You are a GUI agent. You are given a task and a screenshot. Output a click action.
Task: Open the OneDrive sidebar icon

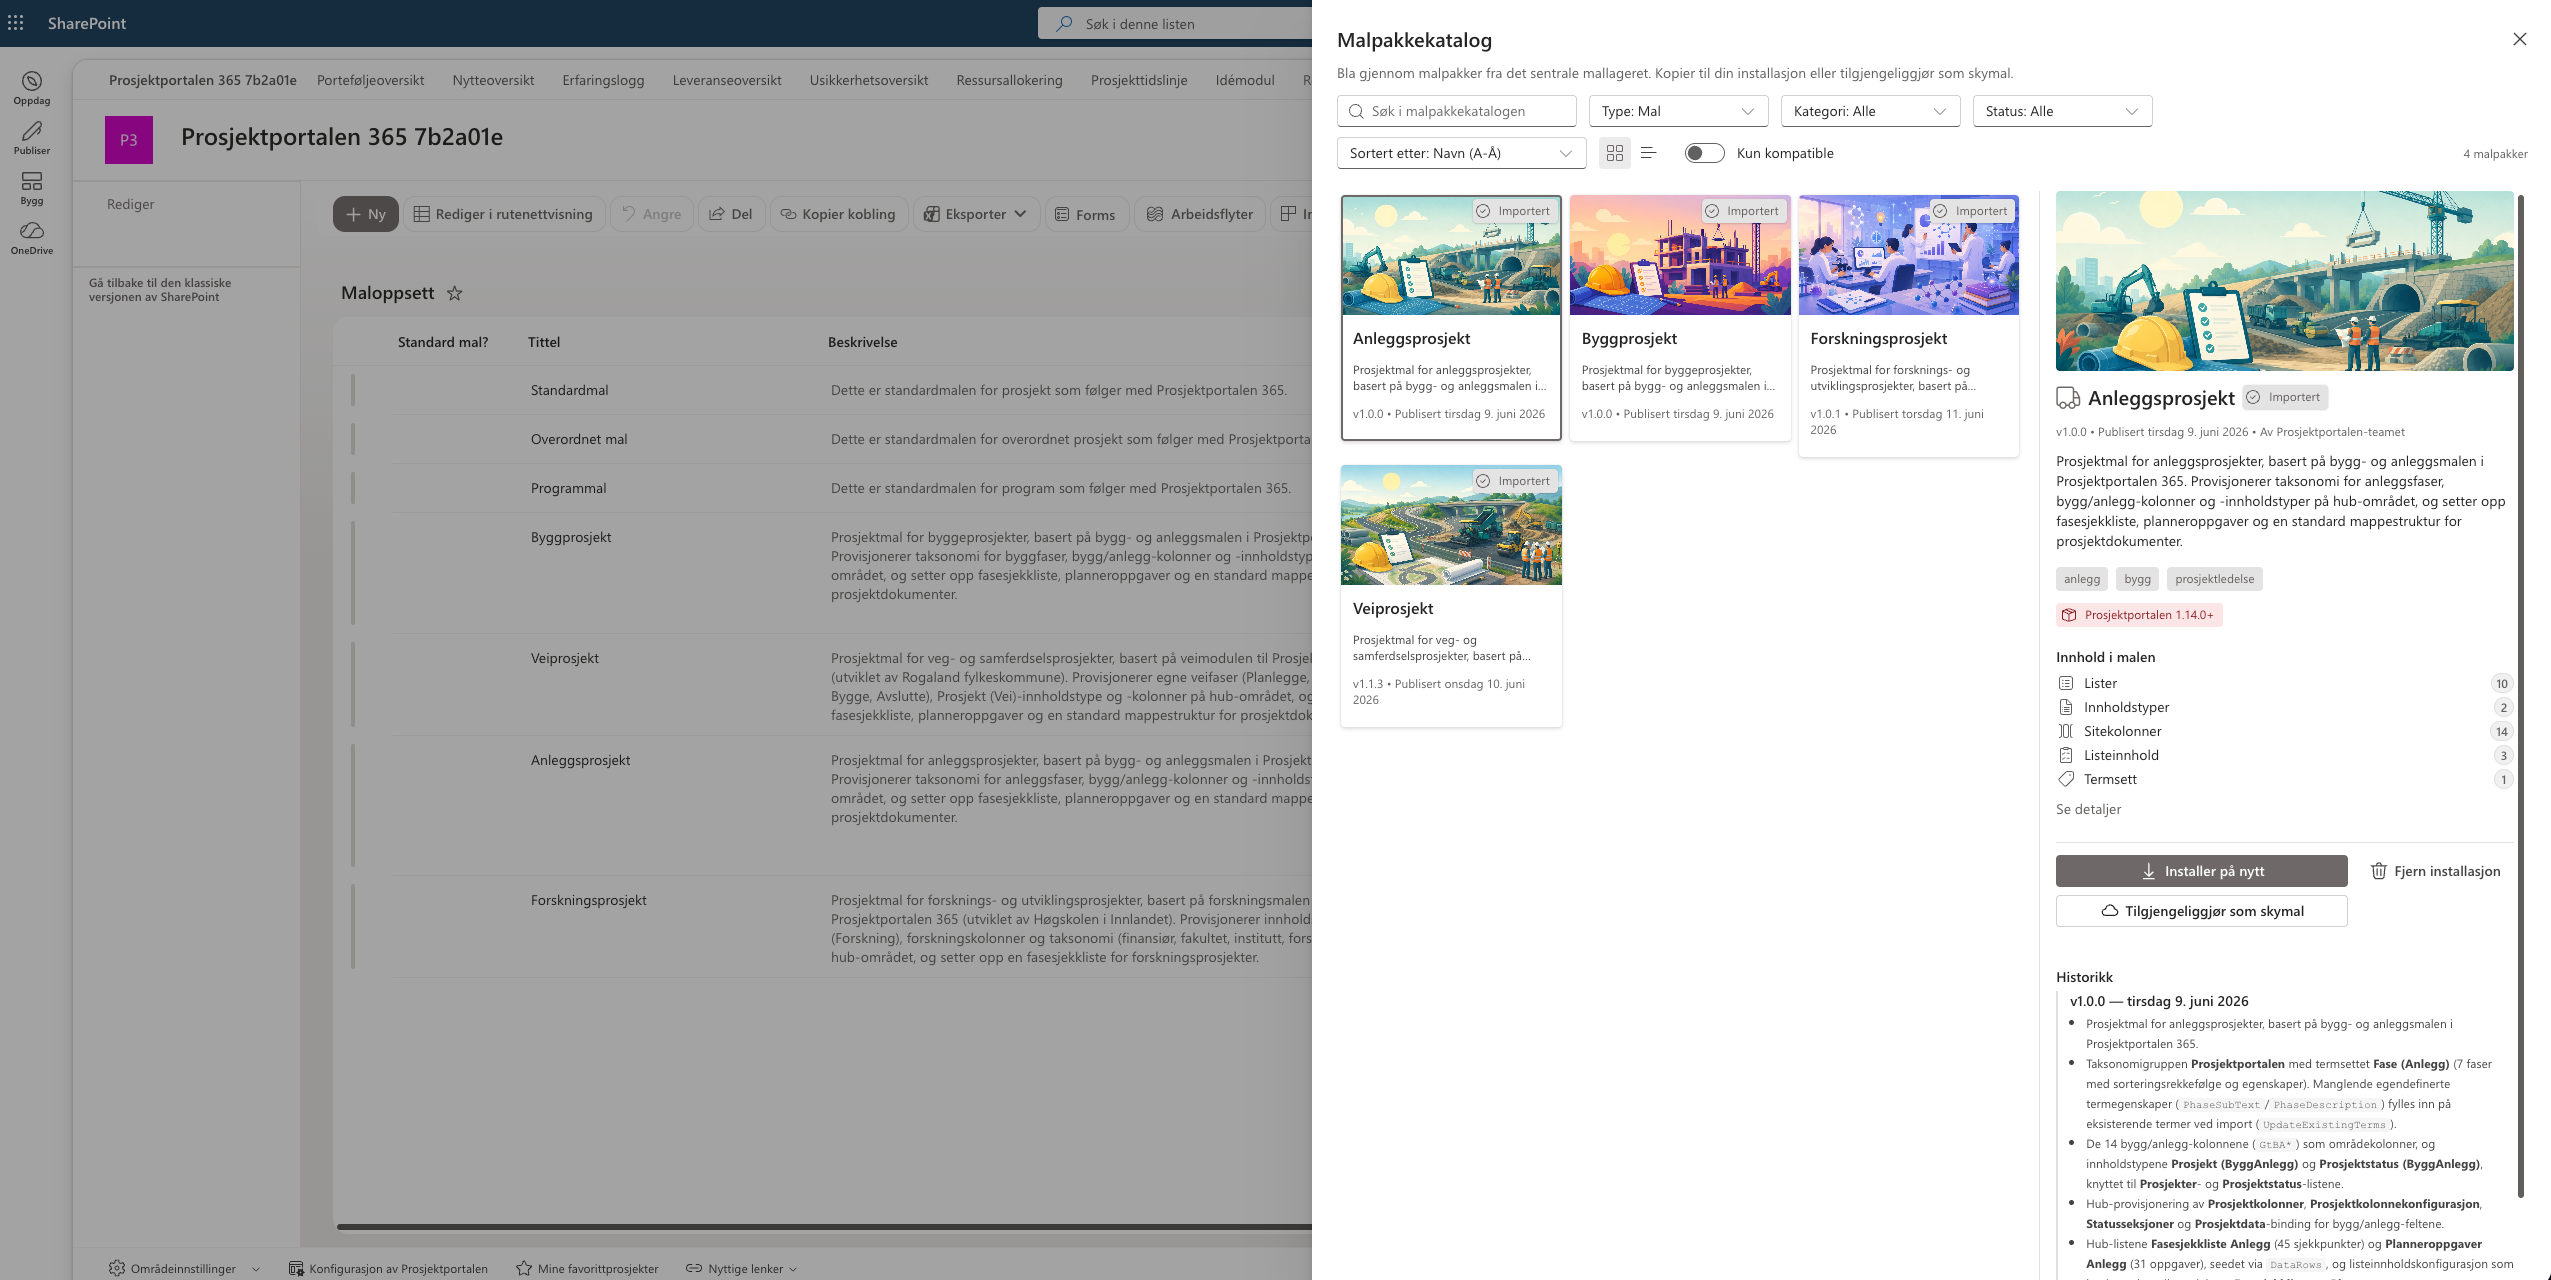[32, 238]
